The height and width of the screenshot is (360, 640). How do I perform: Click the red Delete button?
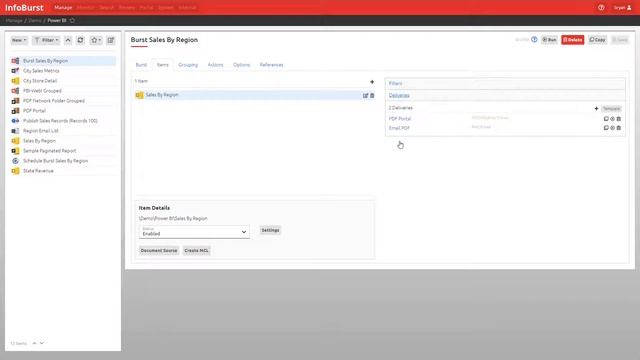point(573,40)
